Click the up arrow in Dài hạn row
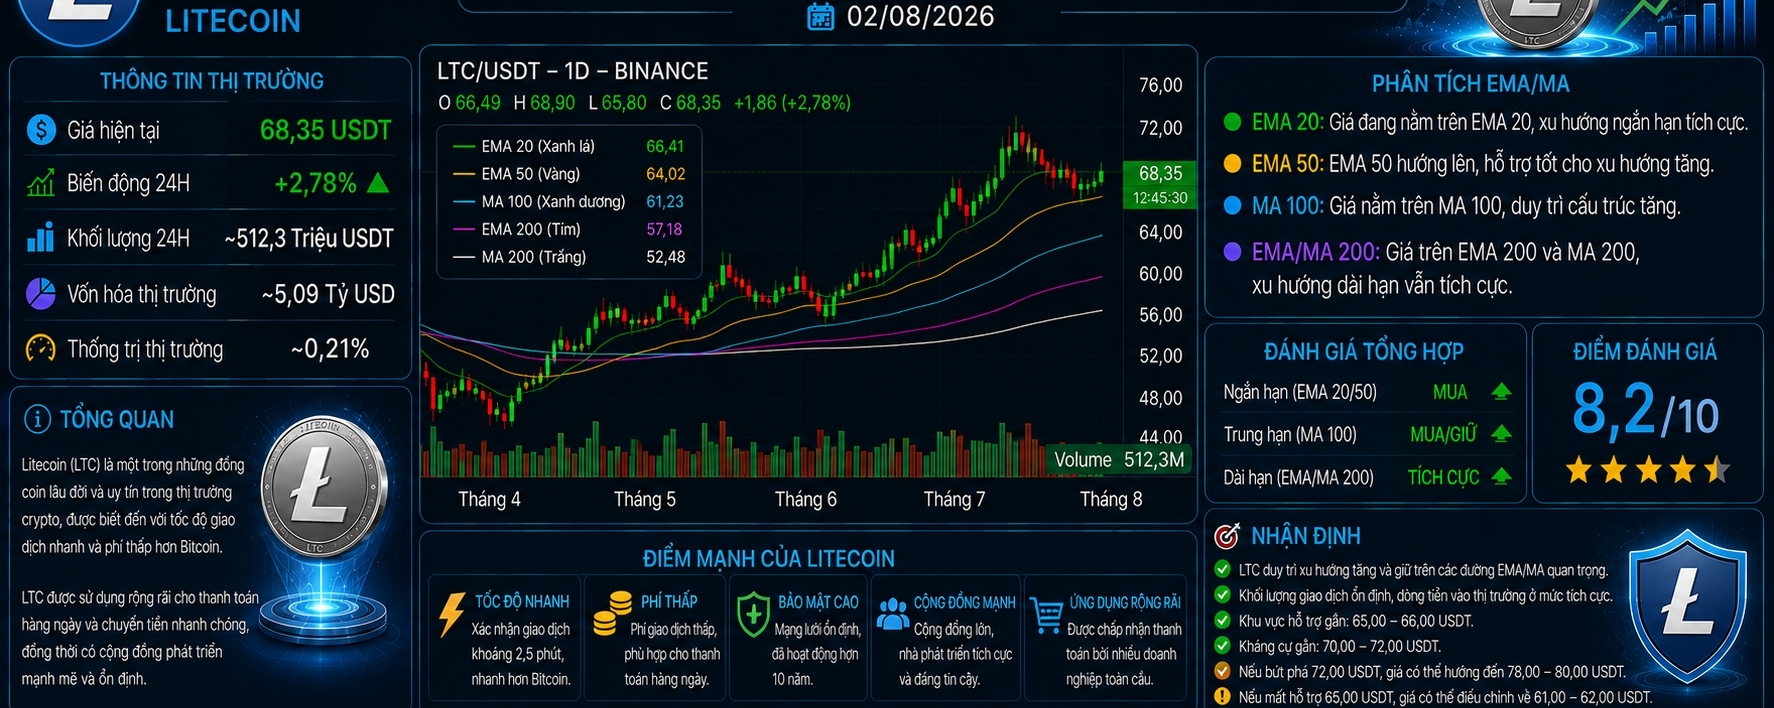 point(1501,477)
